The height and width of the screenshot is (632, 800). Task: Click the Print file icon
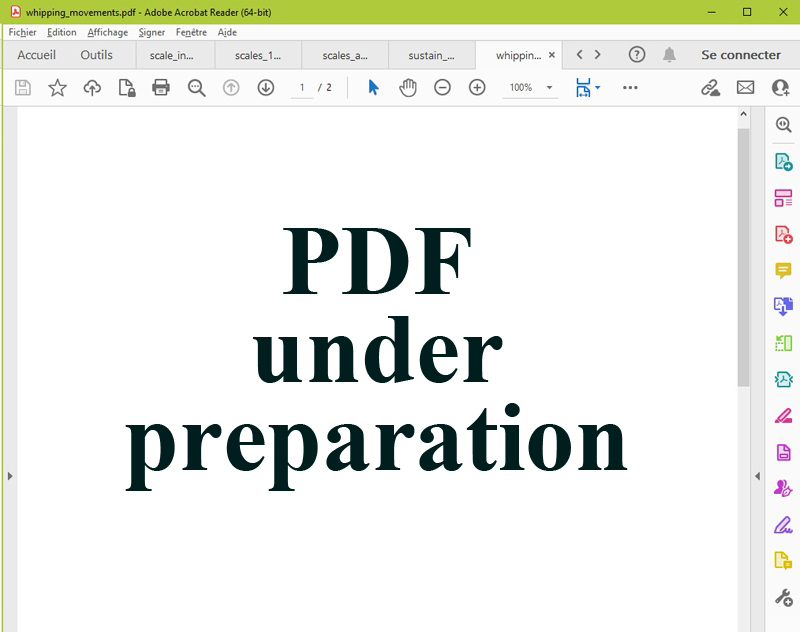tap(160, 88)
